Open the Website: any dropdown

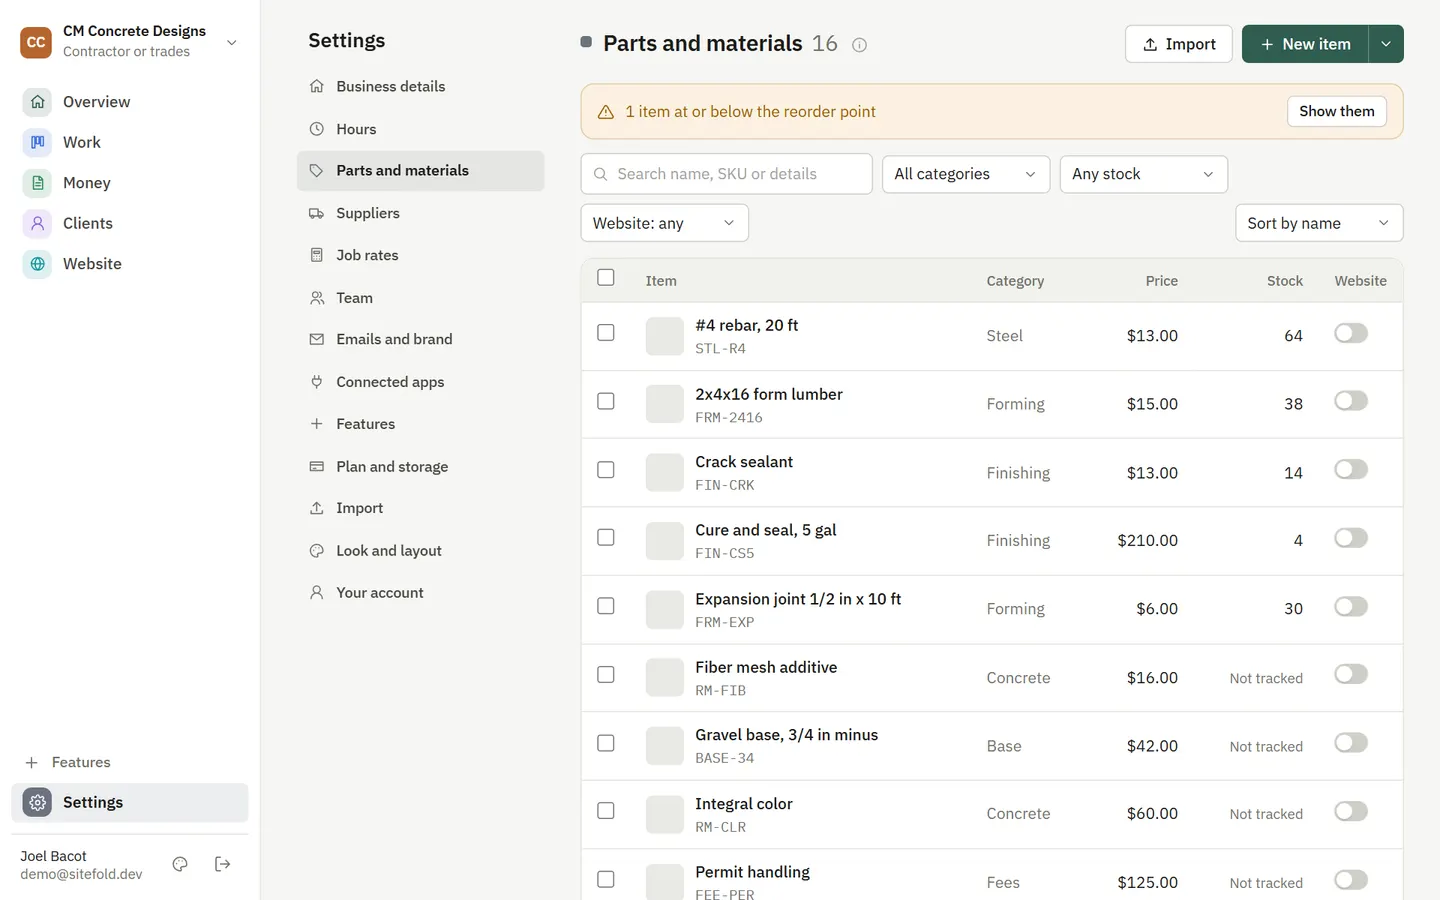pos(665,223)
